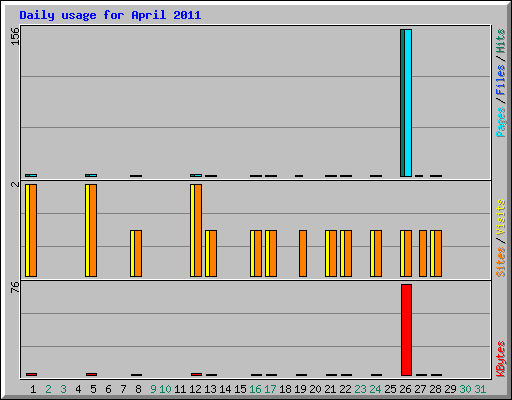Screen dimensions: 512x400
Task: Select the orange Sites bar on day 22
Action: point(348,253)
